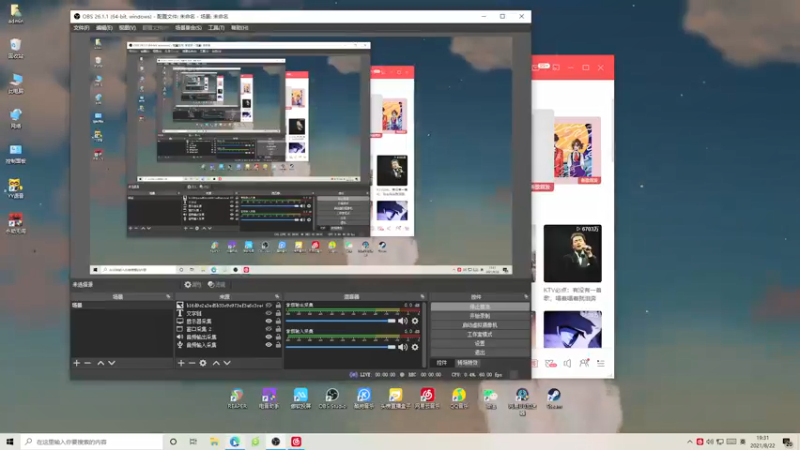Image resolution: width=800 pixels, height=450 pixels.
Task: Open the KTV singer video thumbnail in the NetEase window
Action: [x=572, y=253]
